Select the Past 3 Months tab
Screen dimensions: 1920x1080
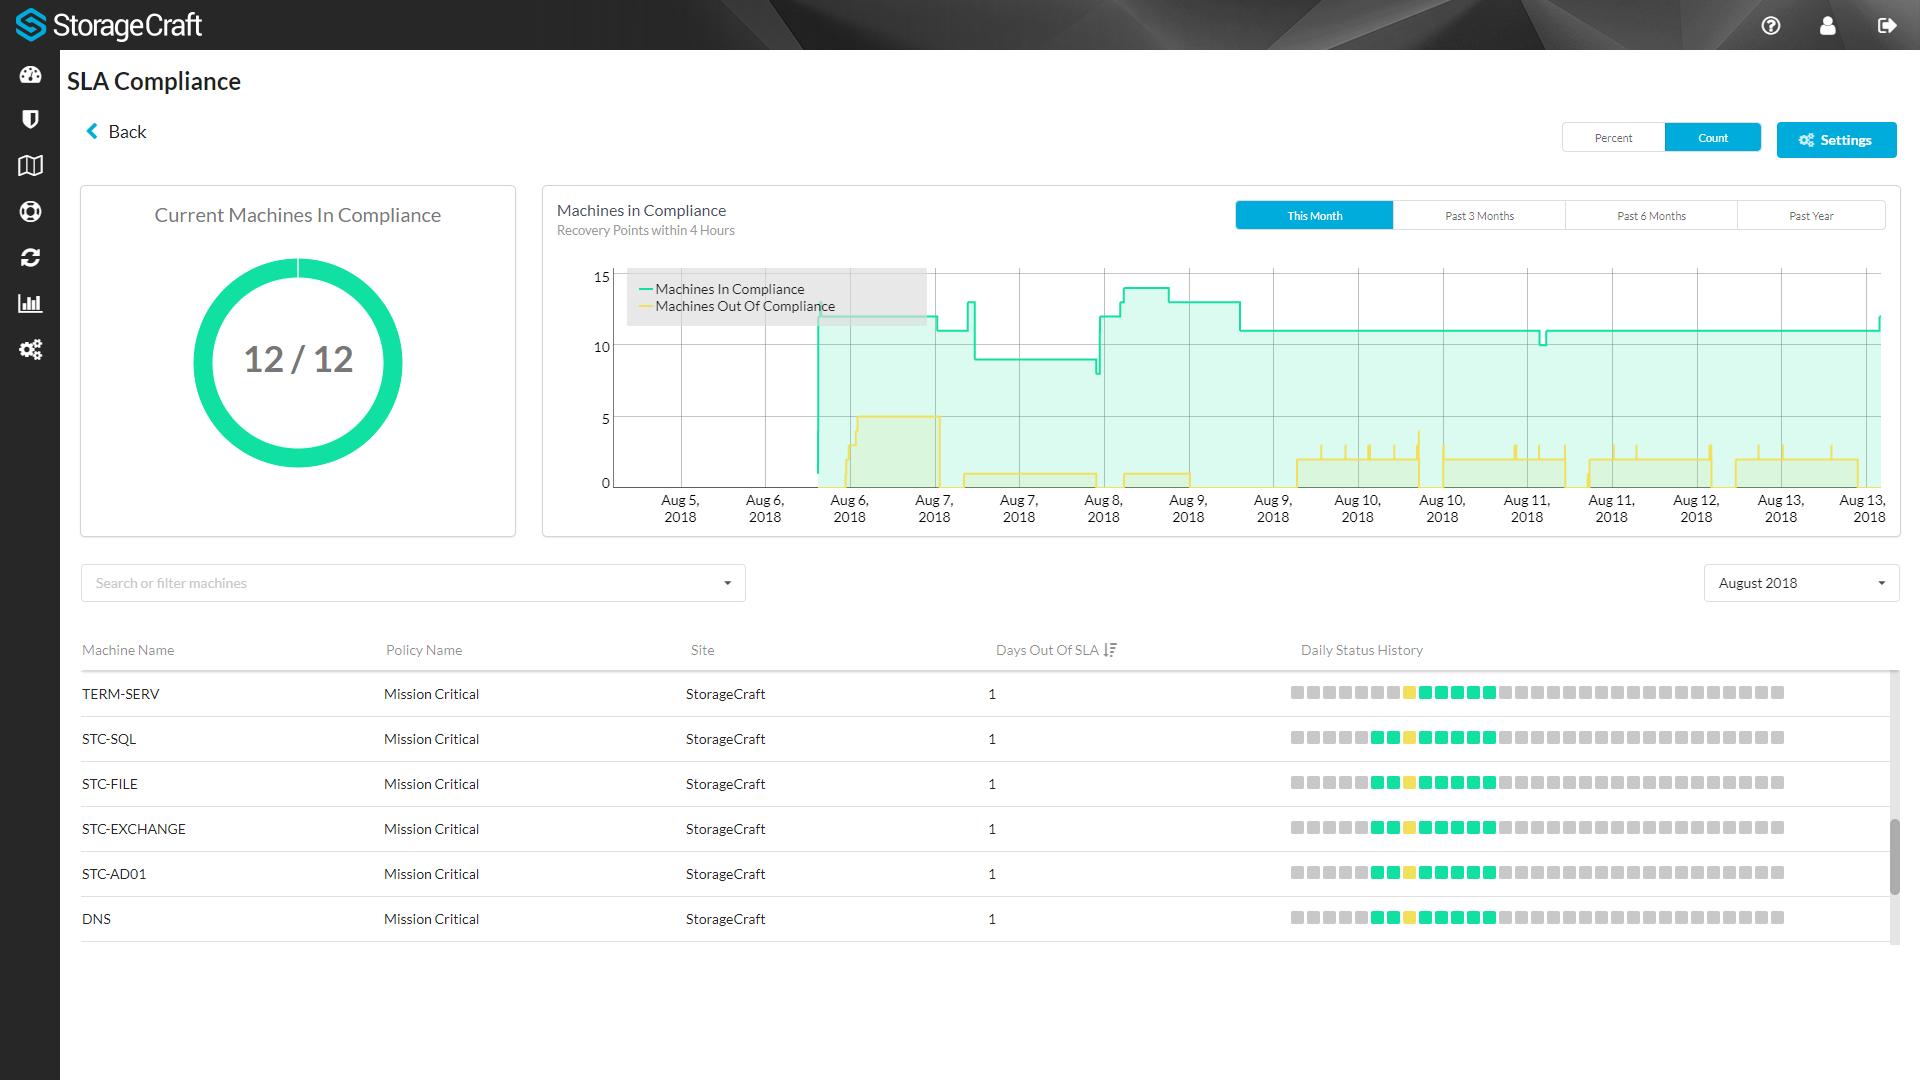[1479, 216]
